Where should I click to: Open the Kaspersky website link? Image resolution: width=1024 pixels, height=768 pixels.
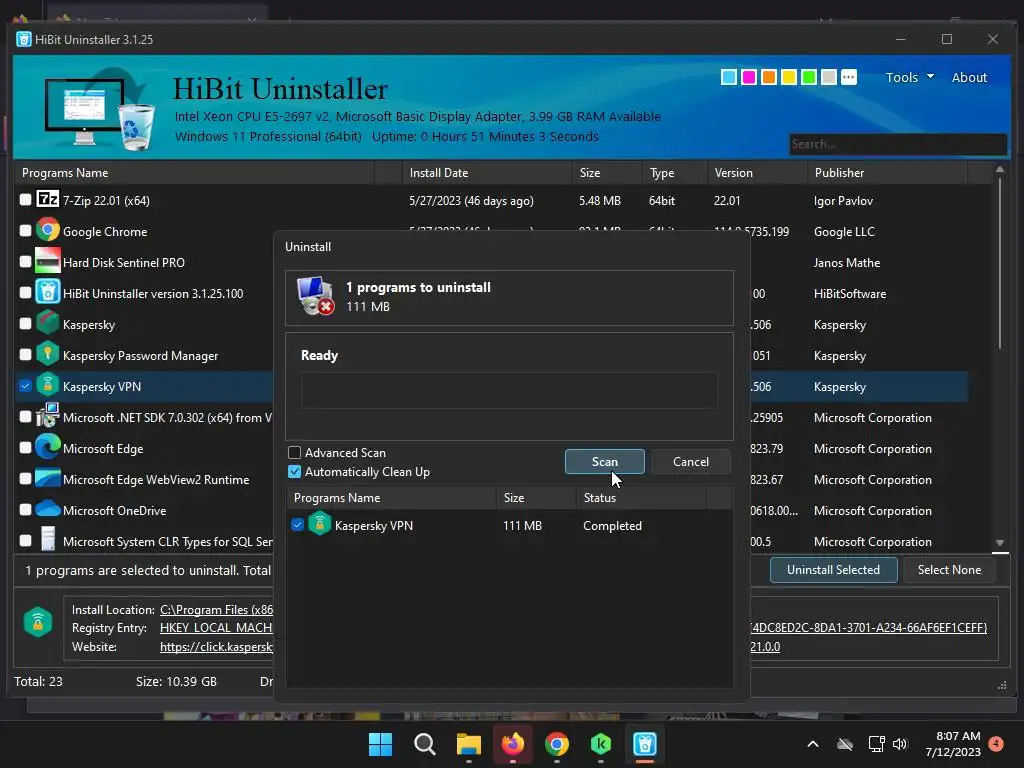click(216, 647)
